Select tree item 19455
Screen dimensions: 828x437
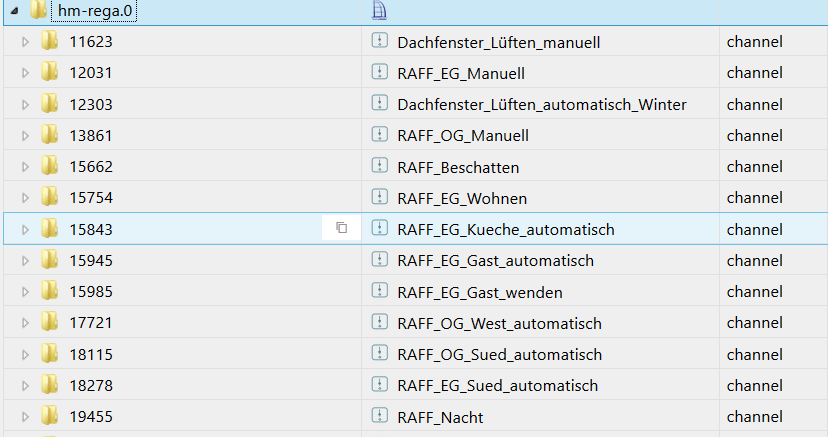[91, 416]
